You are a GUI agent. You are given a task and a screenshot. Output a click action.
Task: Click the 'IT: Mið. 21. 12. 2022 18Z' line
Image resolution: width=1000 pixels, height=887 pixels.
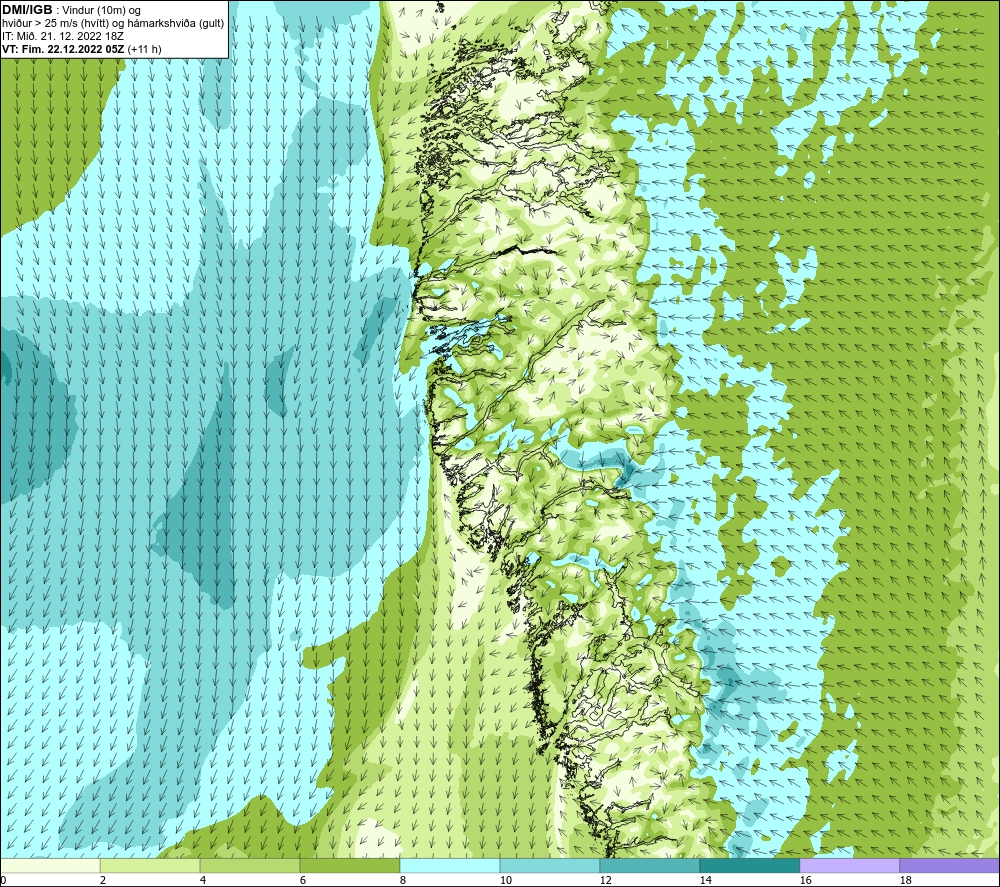(x=62, y=36)
